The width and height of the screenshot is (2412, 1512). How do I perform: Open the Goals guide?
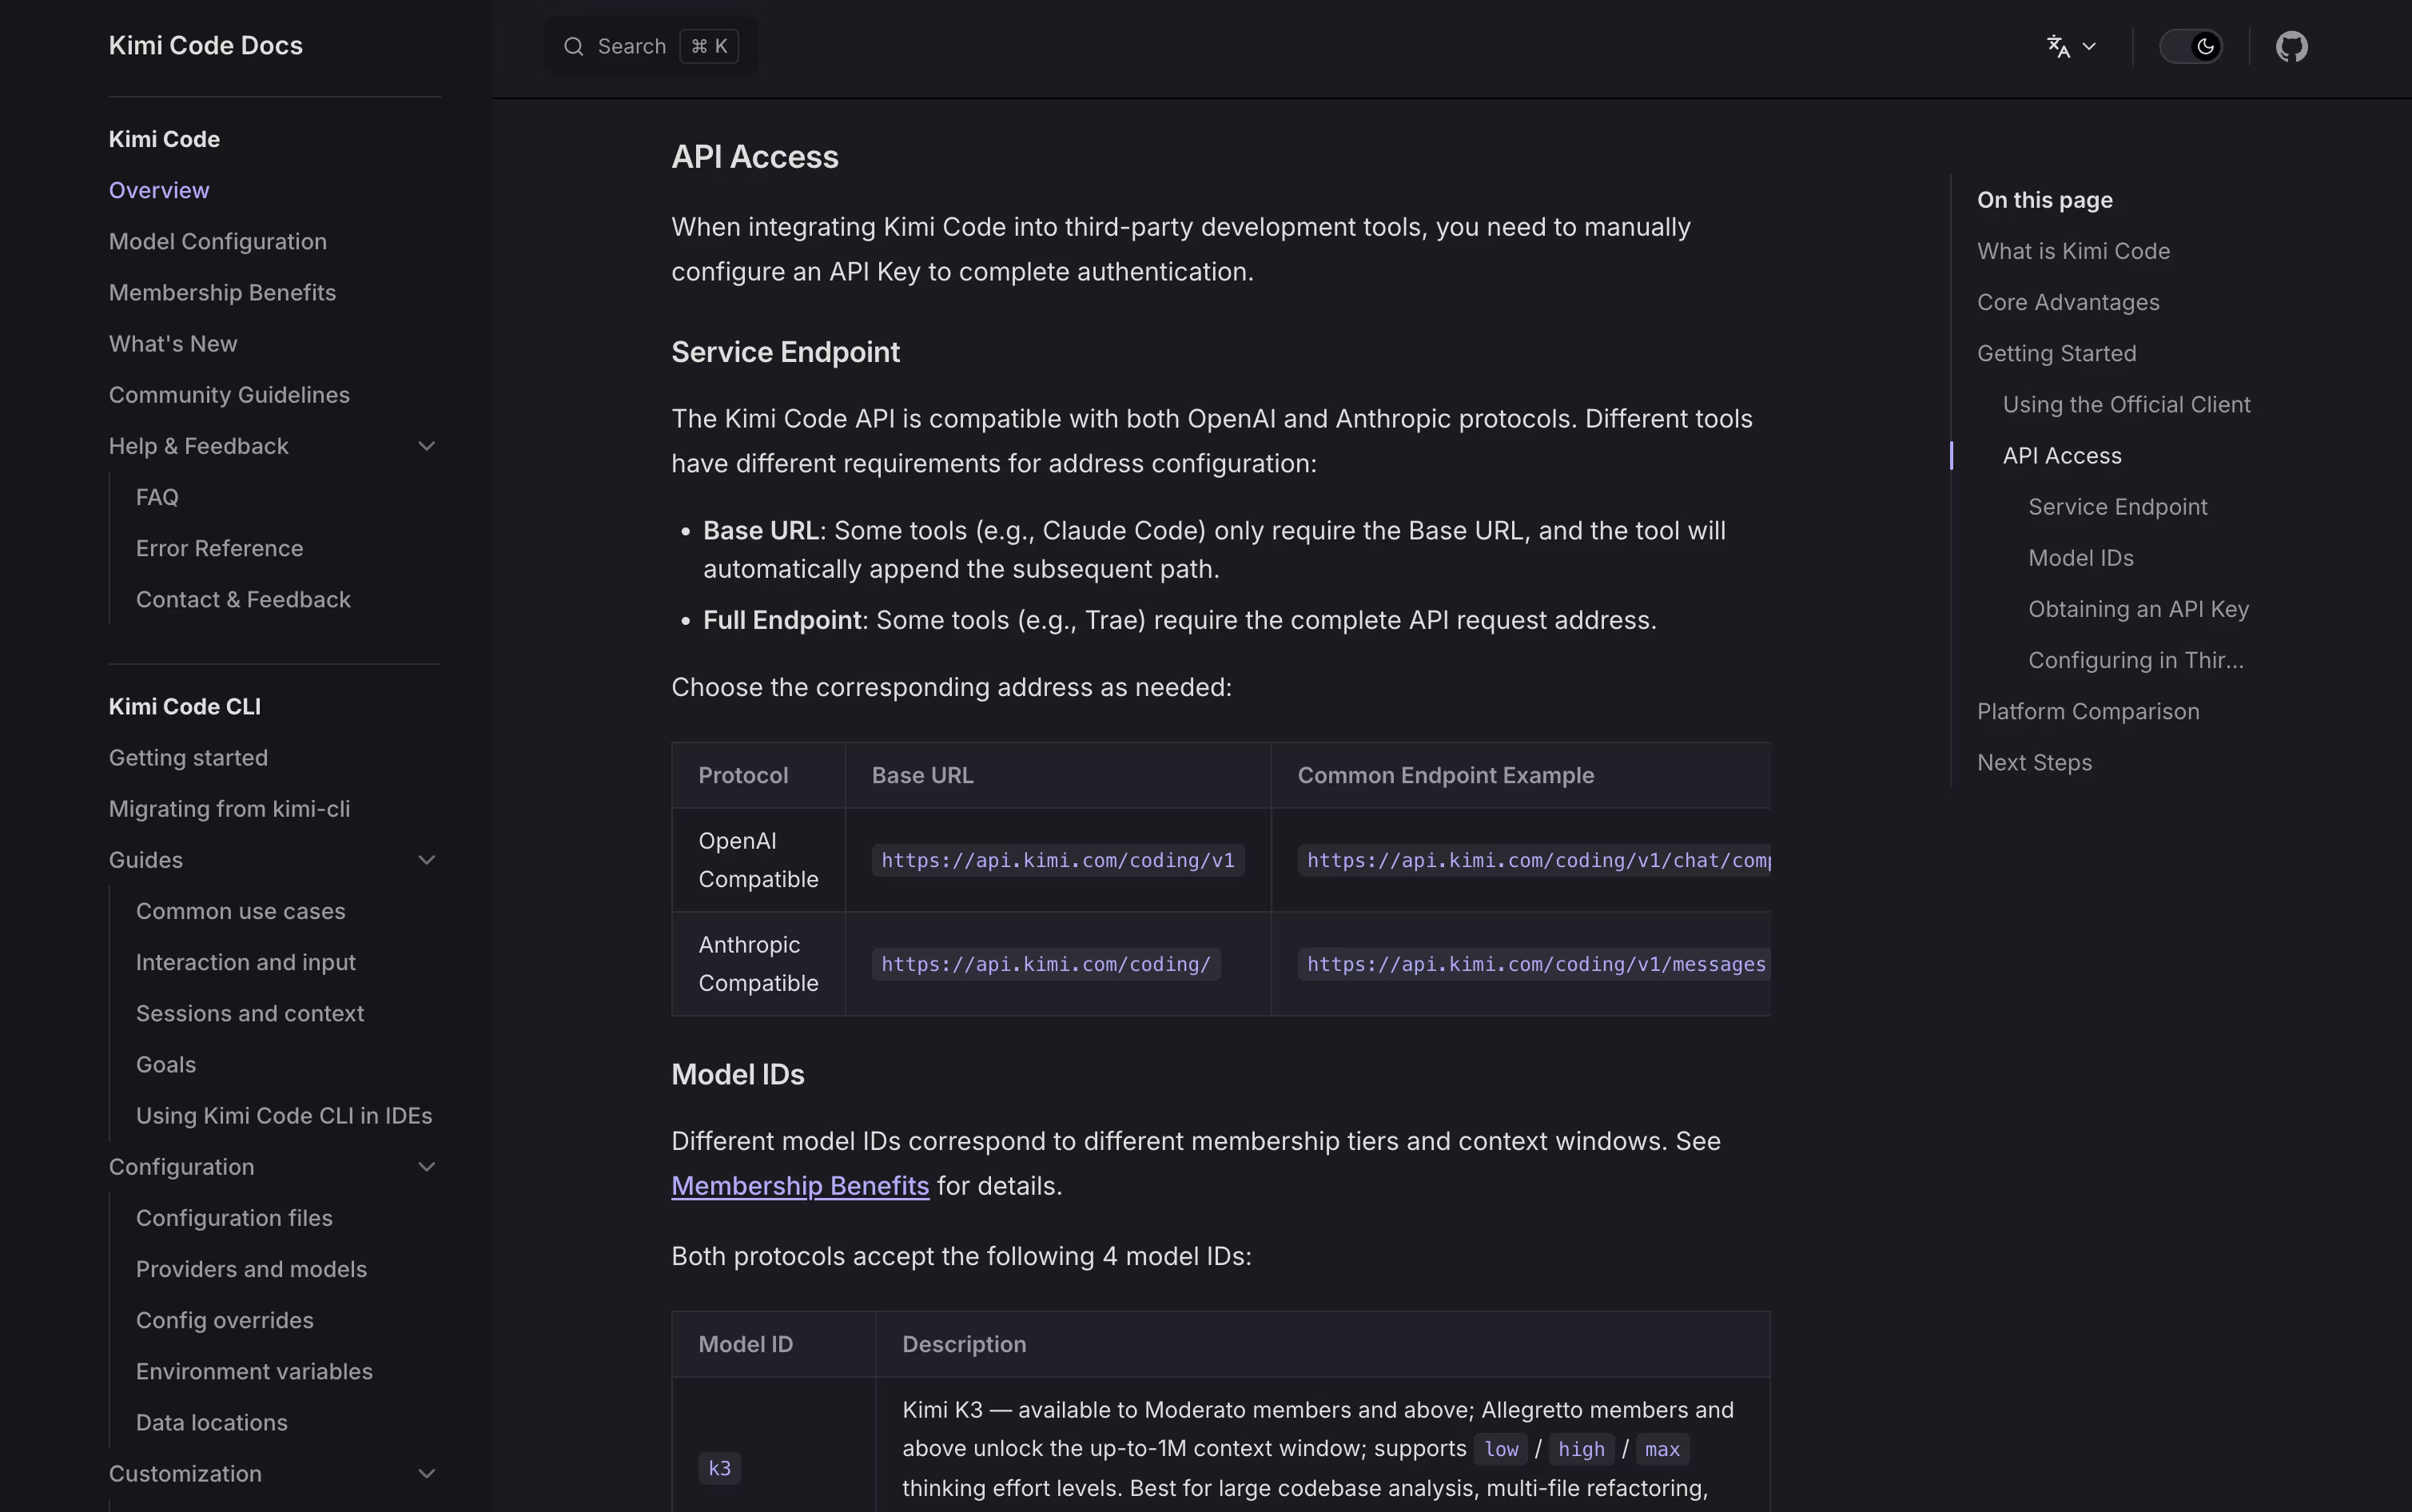165,1064
